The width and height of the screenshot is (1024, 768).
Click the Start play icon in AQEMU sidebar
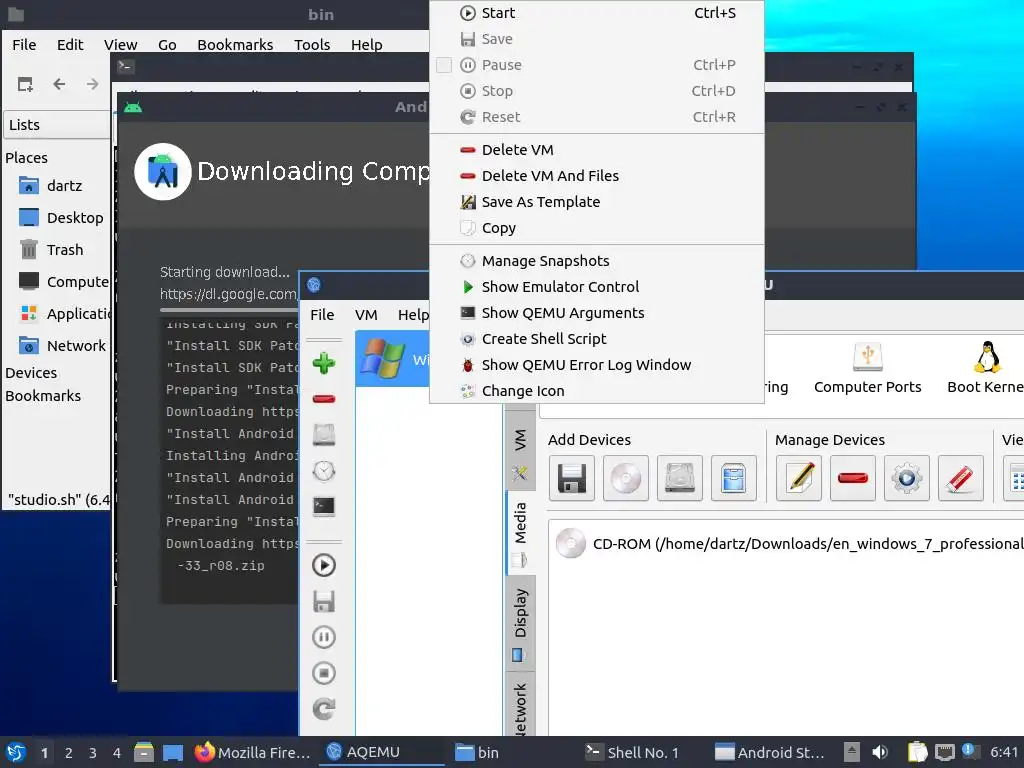click(x=324, y=566)
